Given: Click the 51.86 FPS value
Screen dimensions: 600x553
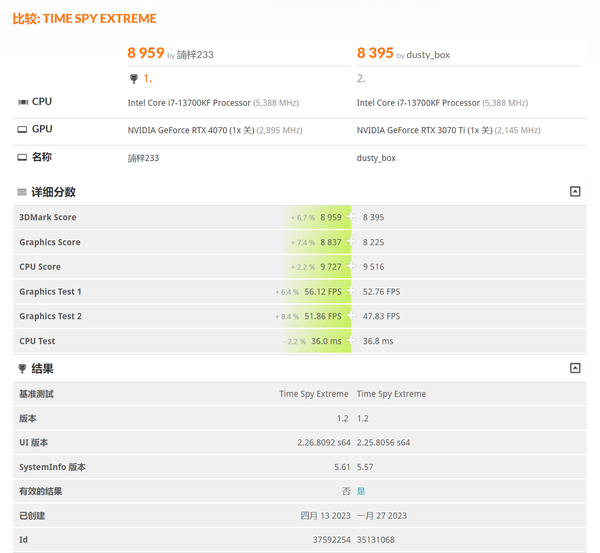Looking at the screenshot, I should [x=323, y=316].
